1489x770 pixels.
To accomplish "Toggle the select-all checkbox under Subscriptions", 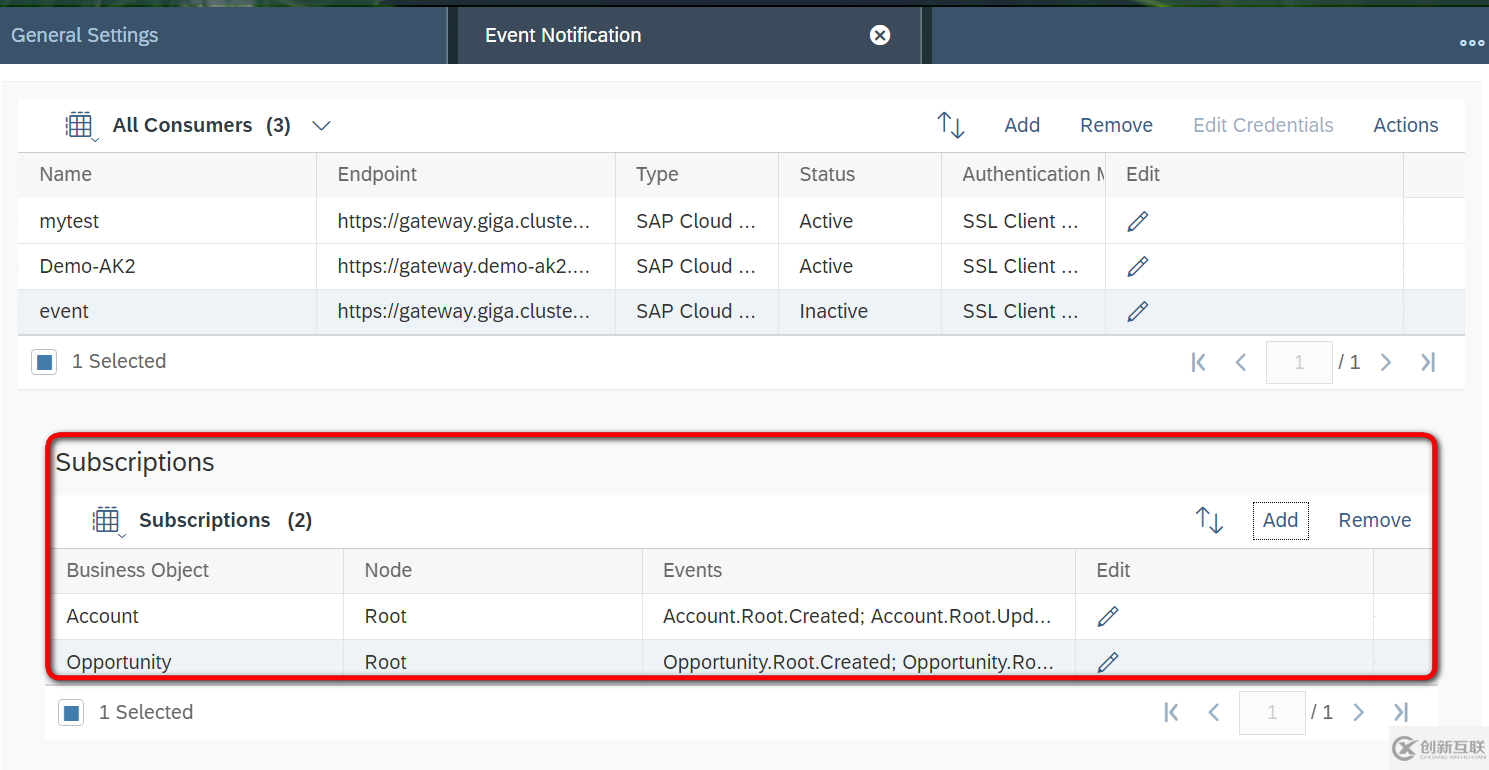I will [71, 712].
